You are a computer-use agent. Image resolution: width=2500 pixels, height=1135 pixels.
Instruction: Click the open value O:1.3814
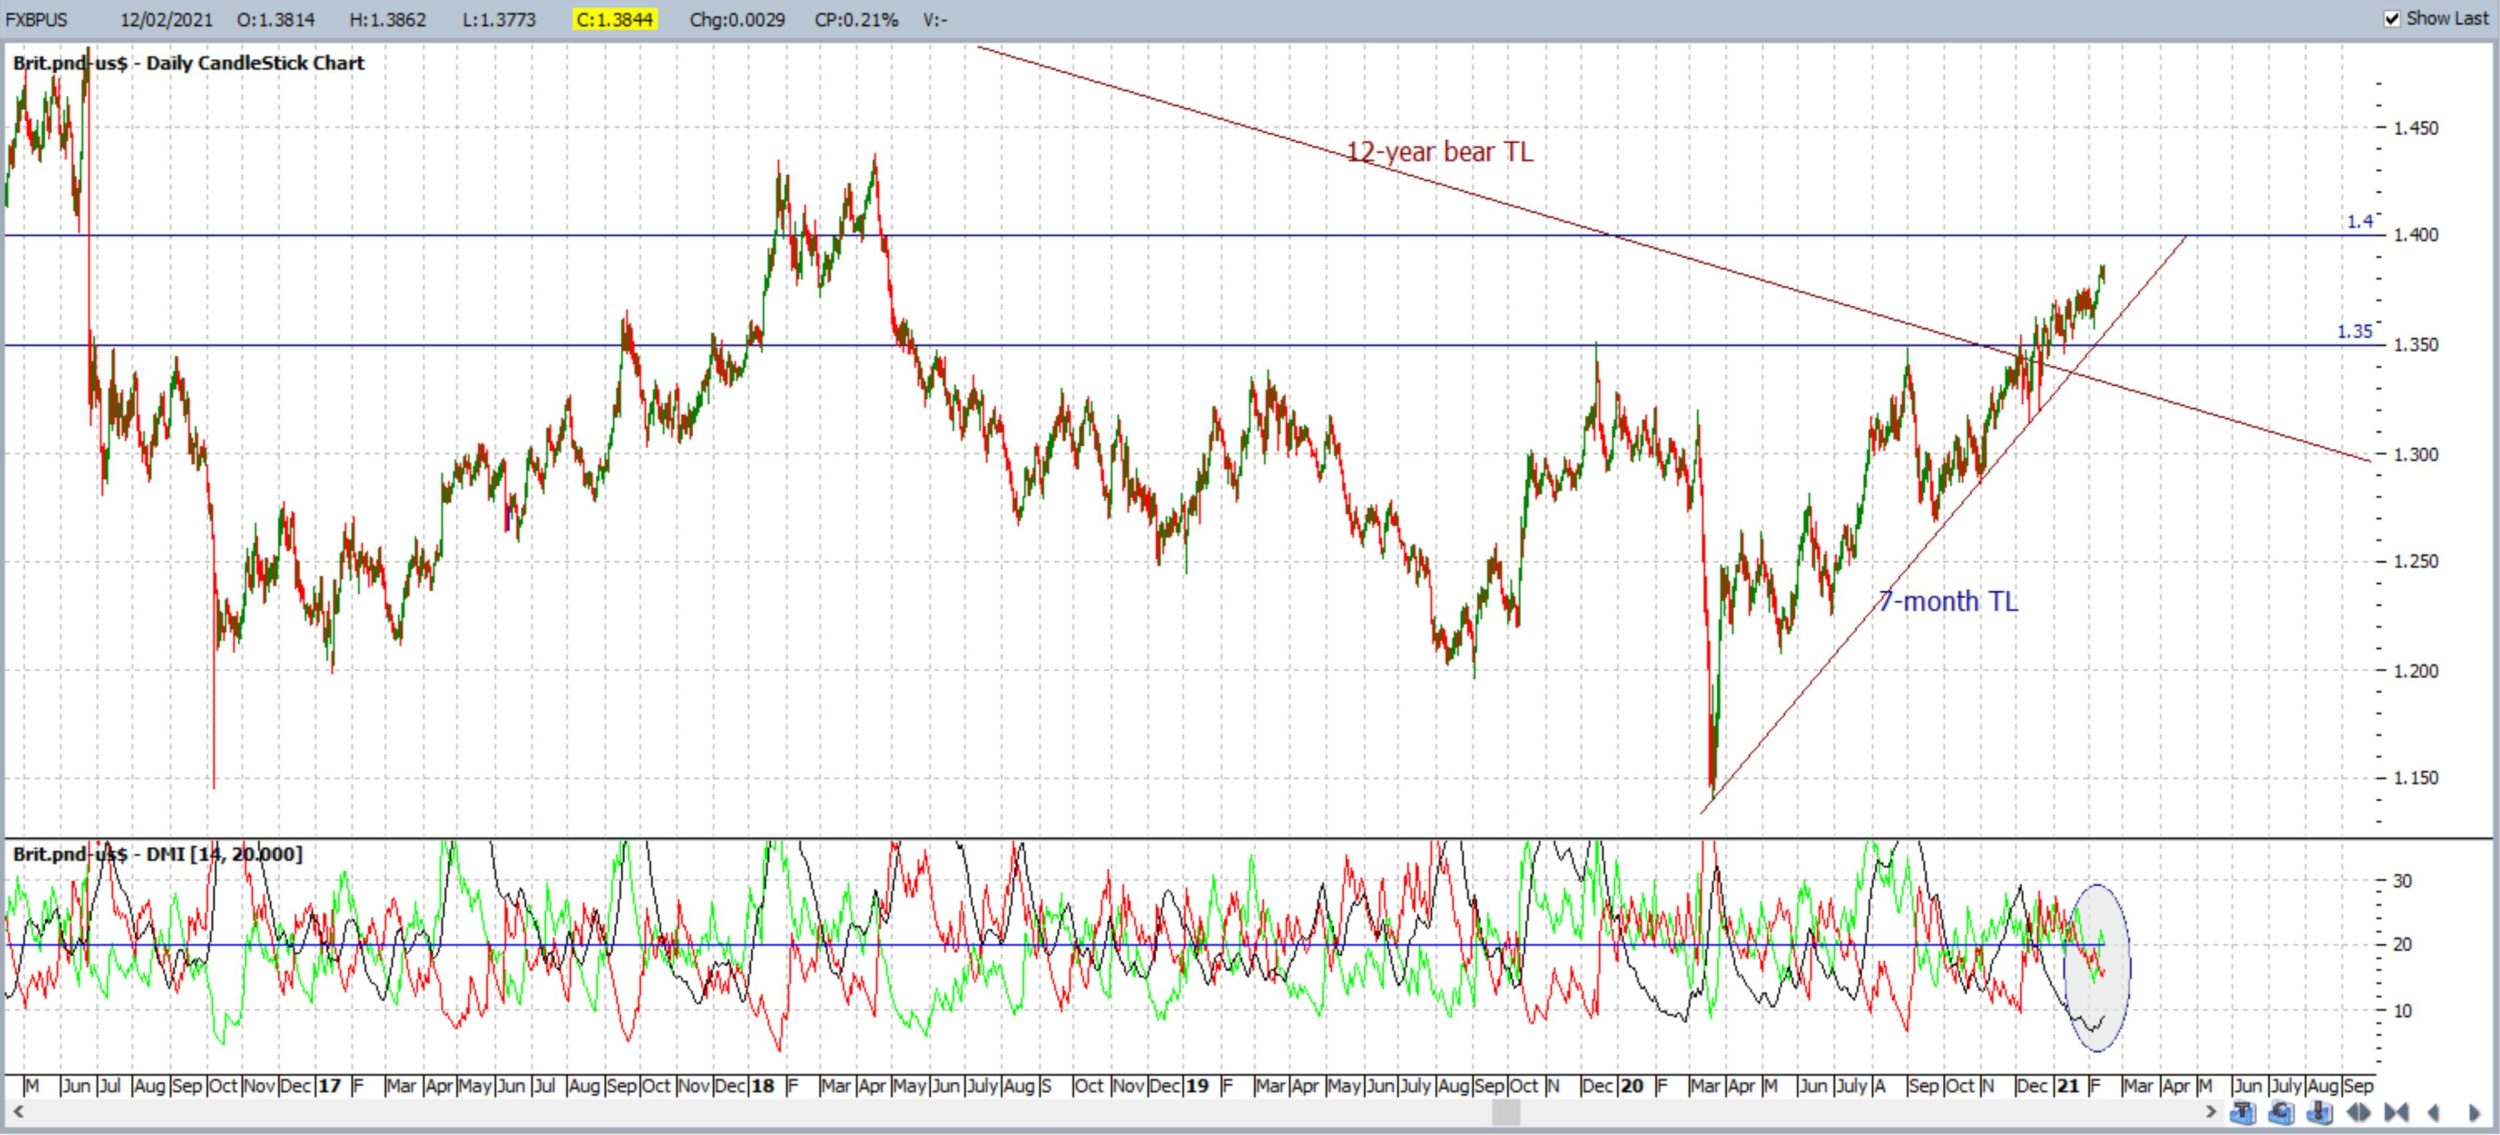tap(276, 20)
